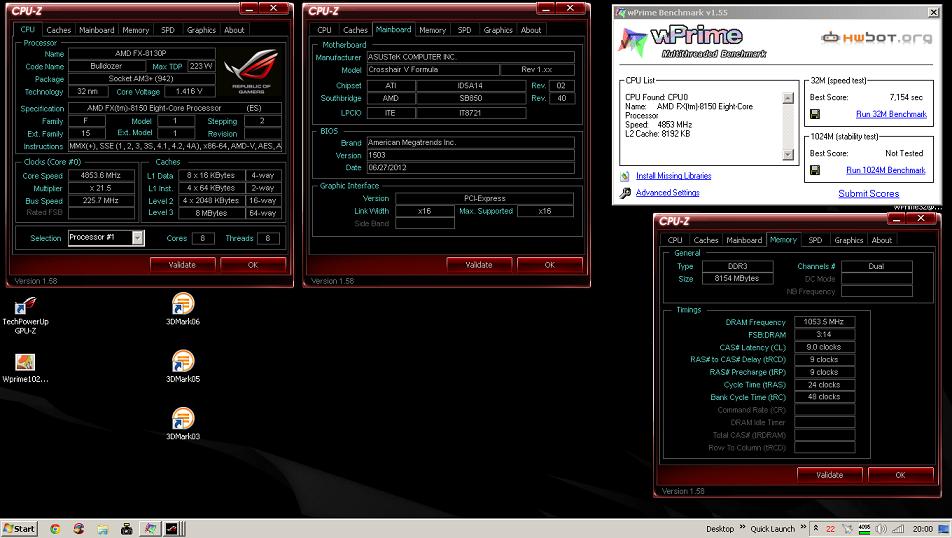Click the Bus Speed 225.7 MHz field

101,200
